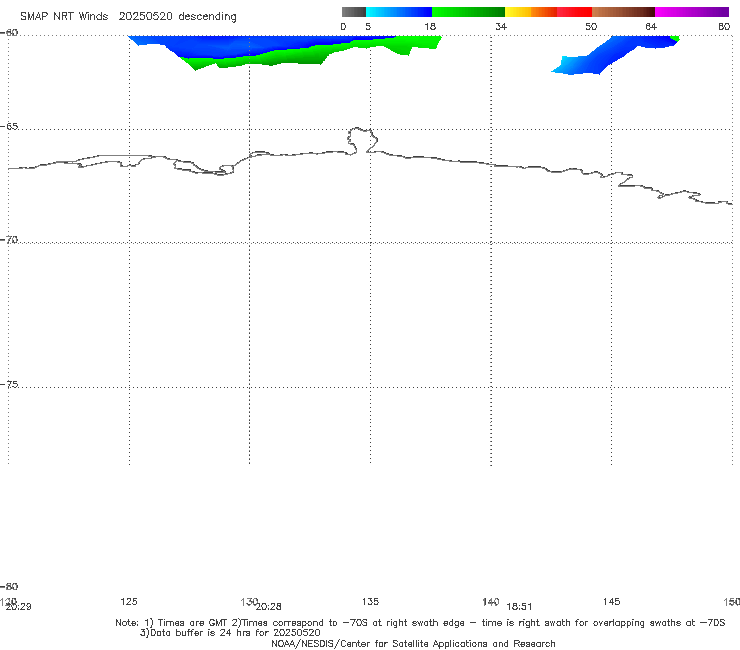Image resolution: width=740 pixels, height=650 pixels.
Task: Click the longitude label '135'
Action: pos(370,601)
